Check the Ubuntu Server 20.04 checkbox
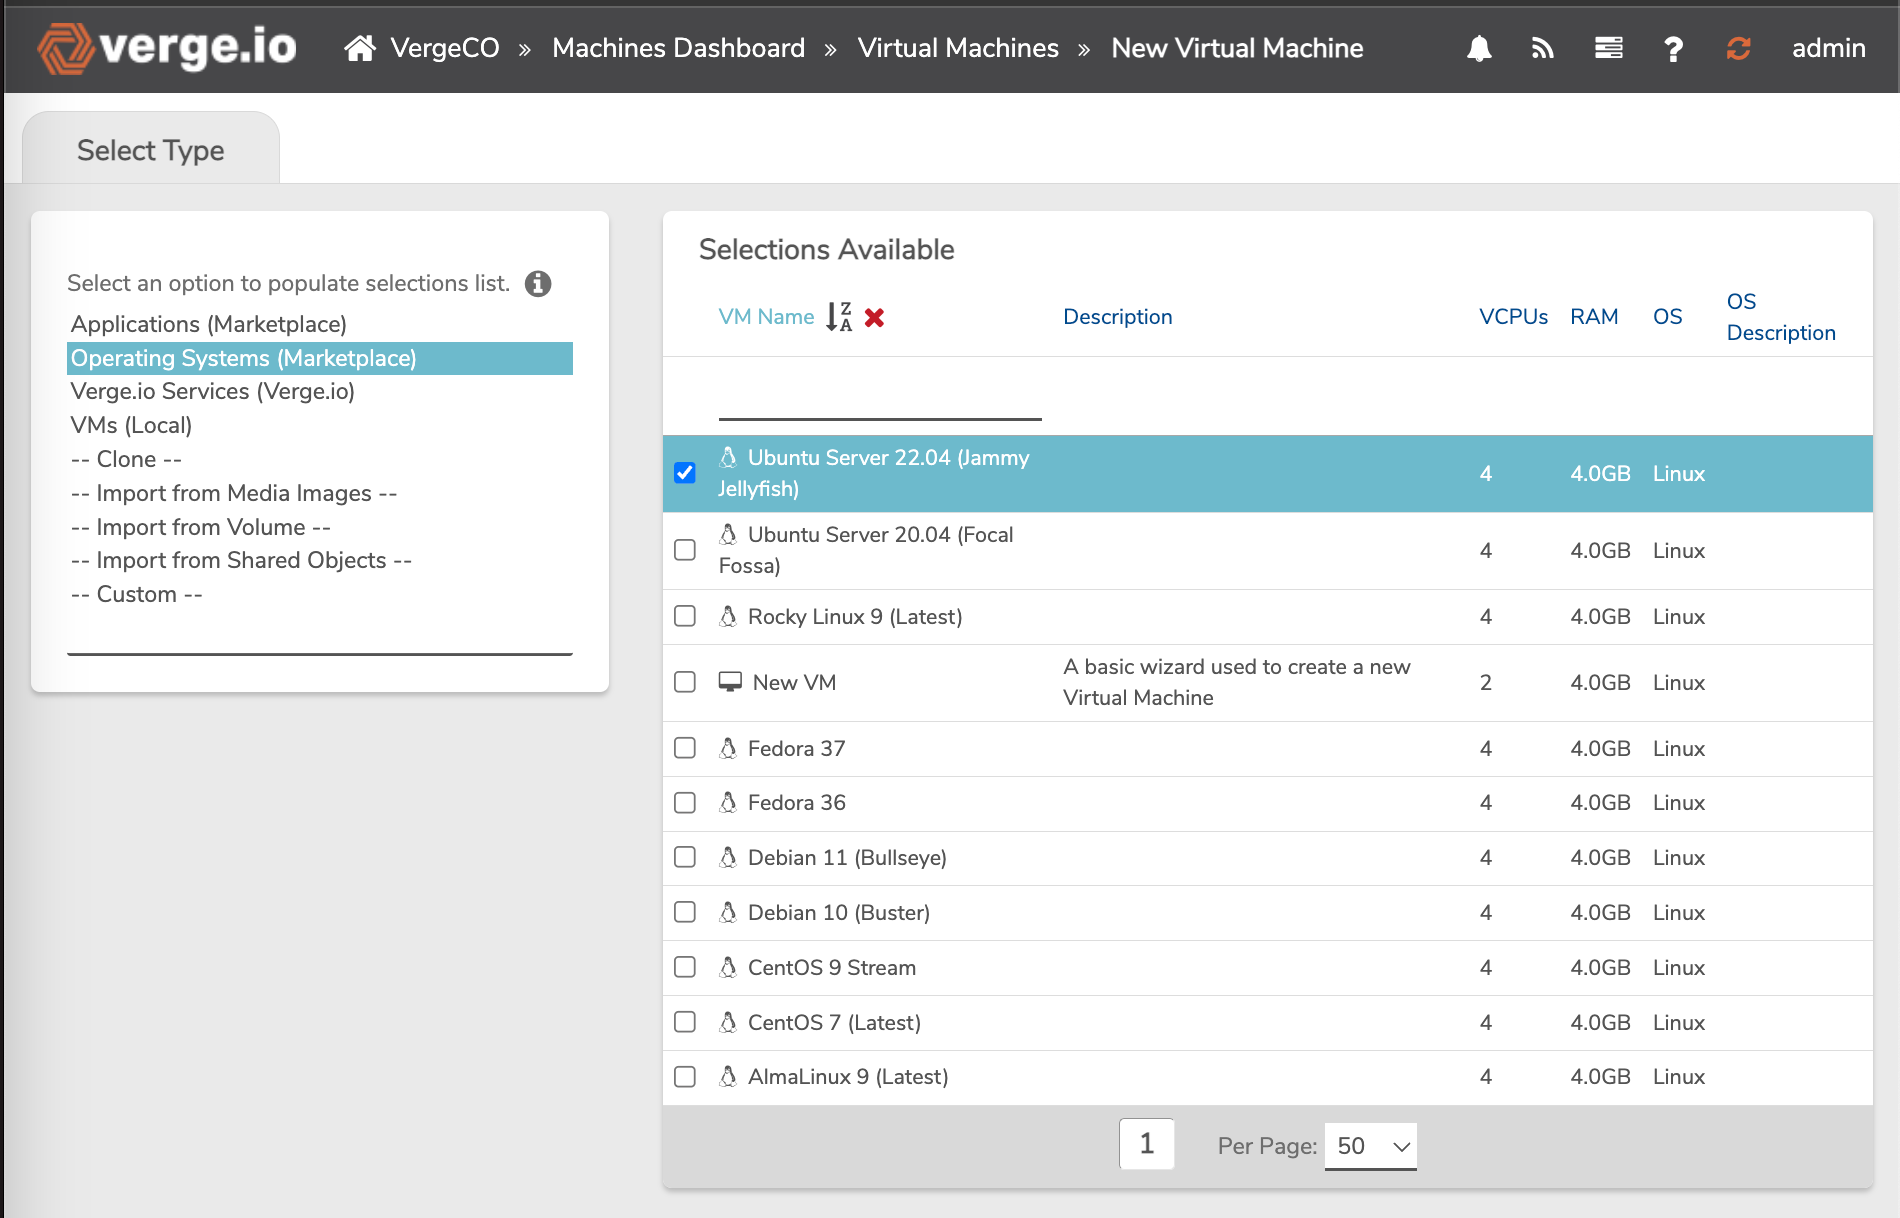The width and height of the screenshot is (1900, 1218). (x=685, y=550)
